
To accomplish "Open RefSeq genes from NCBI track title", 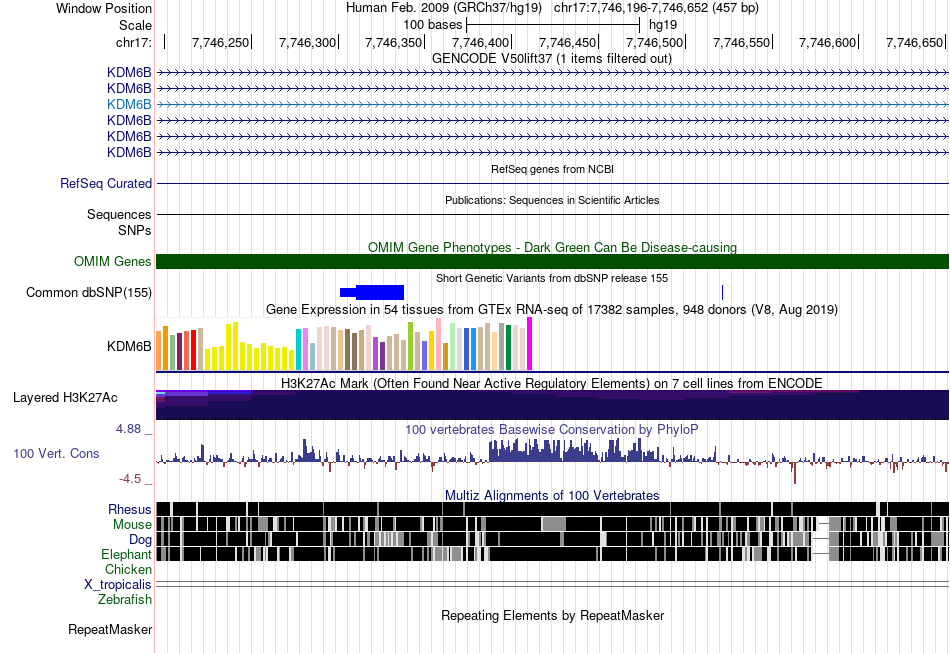I will (x=552, y=169).
